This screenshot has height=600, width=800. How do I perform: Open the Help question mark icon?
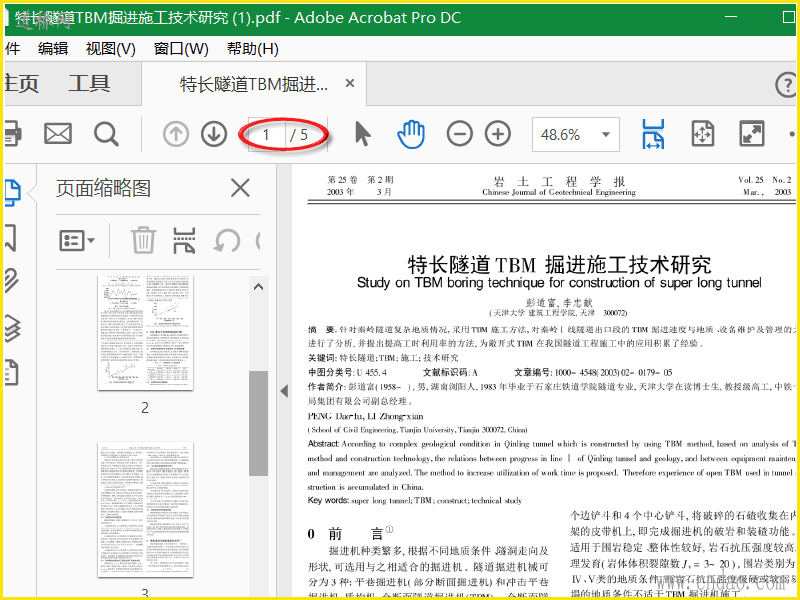pyautogui.click(x=786, y=85)
